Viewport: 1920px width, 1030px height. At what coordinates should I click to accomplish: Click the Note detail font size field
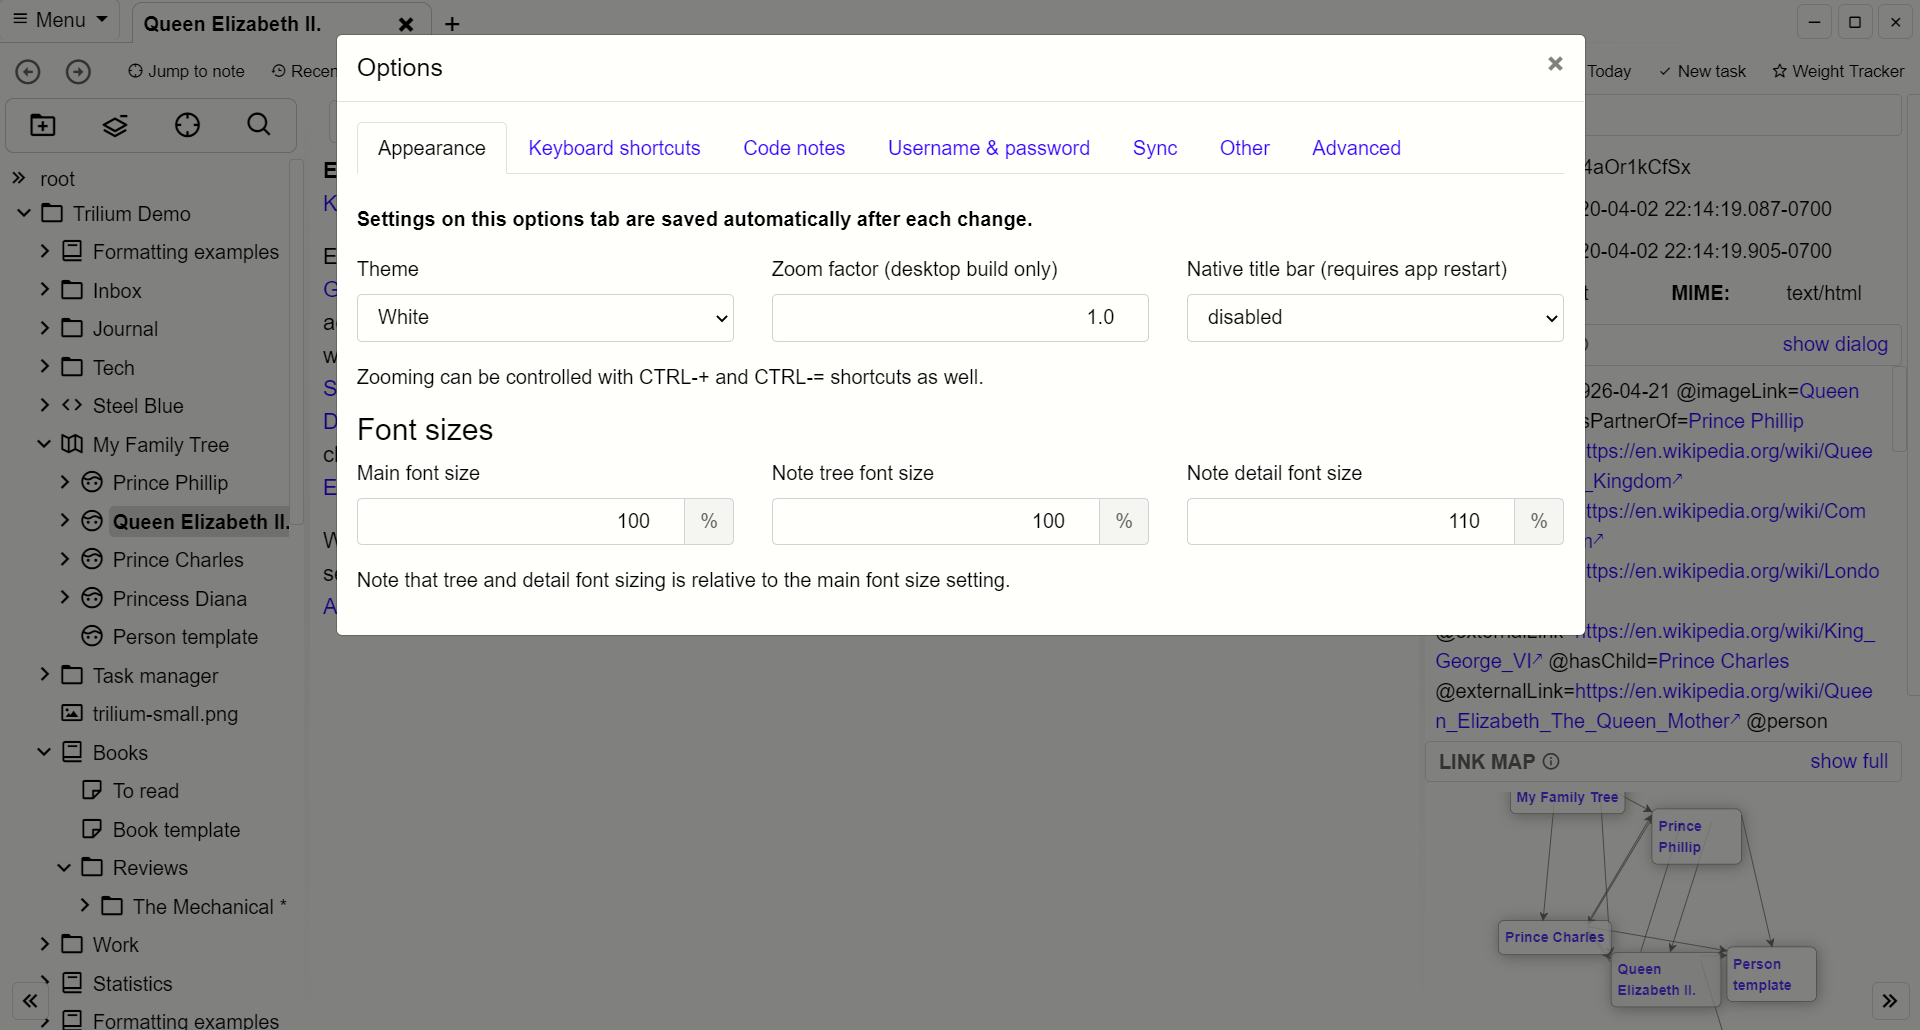tap(1351, 521)
